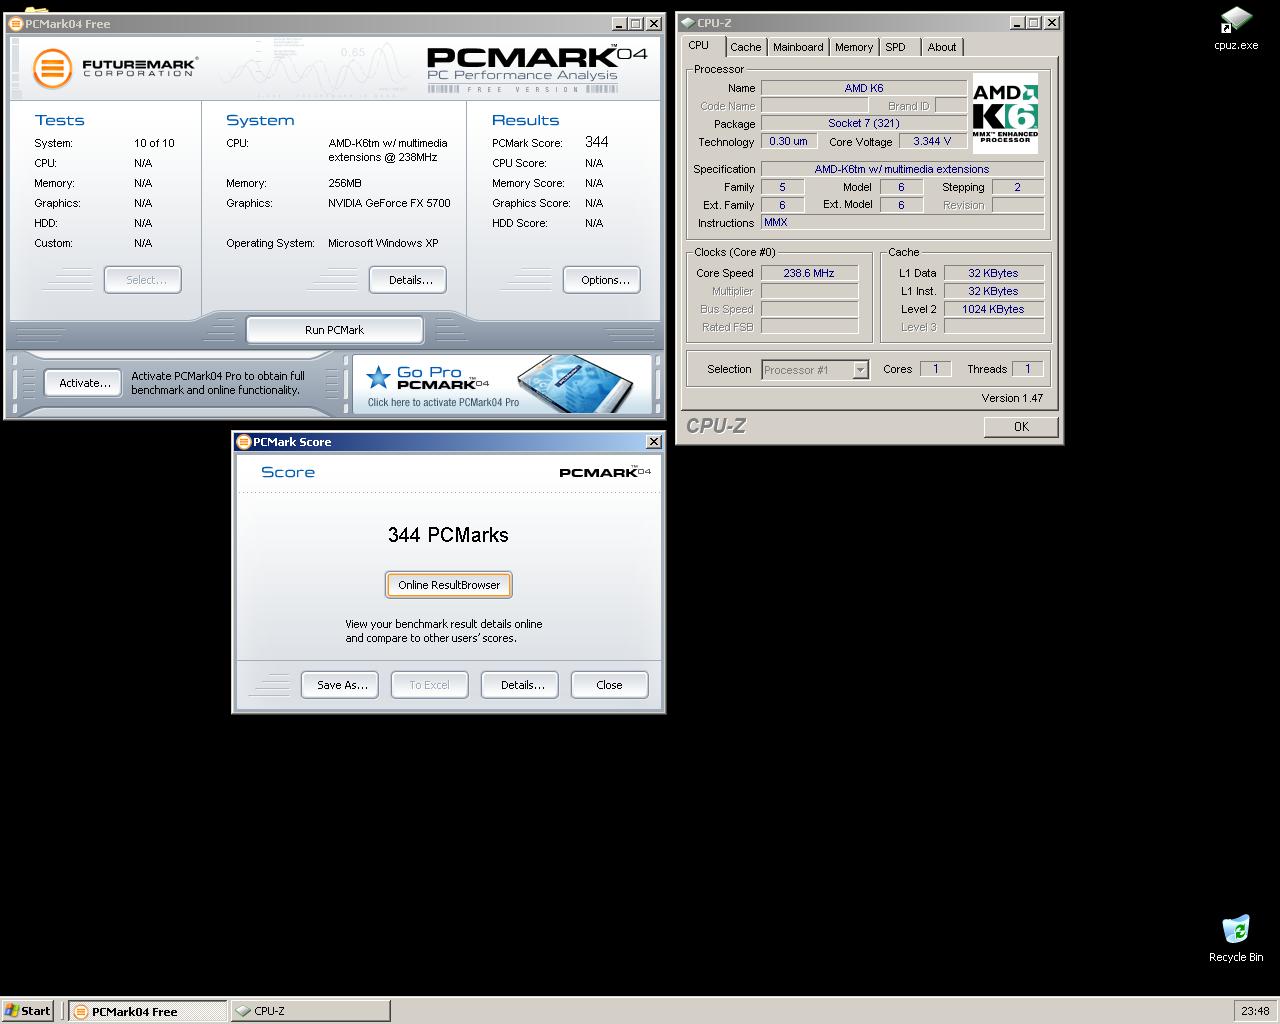Click the CPU-Z title bar icon
1280x1024 pixels.
(x=687, y=22)
